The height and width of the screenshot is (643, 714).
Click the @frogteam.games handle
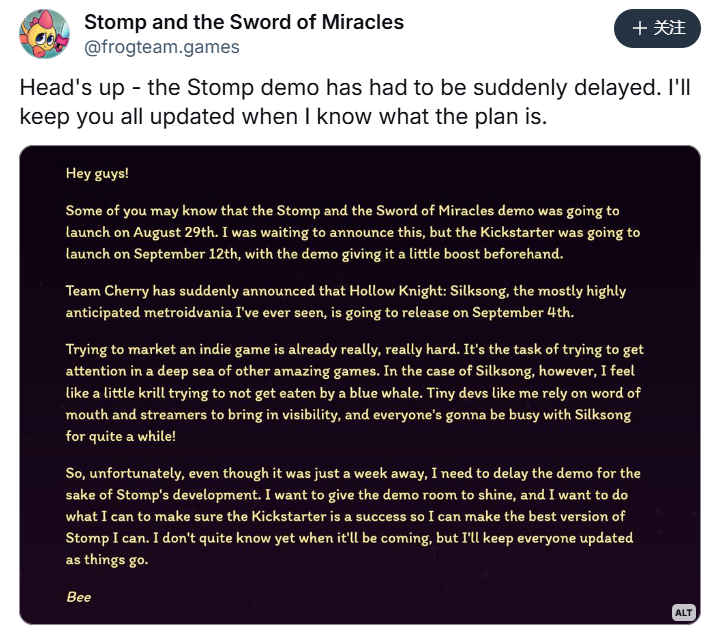(162, 46)
